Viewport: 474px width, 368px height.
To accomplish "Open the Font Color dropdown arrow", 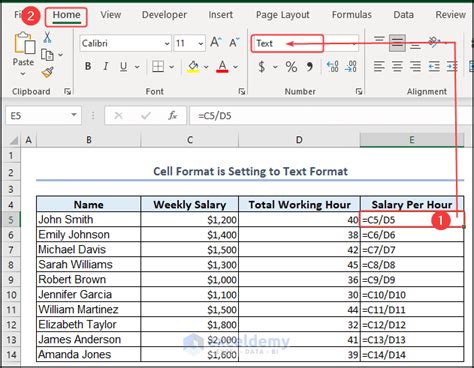I will tap(235, 67).
